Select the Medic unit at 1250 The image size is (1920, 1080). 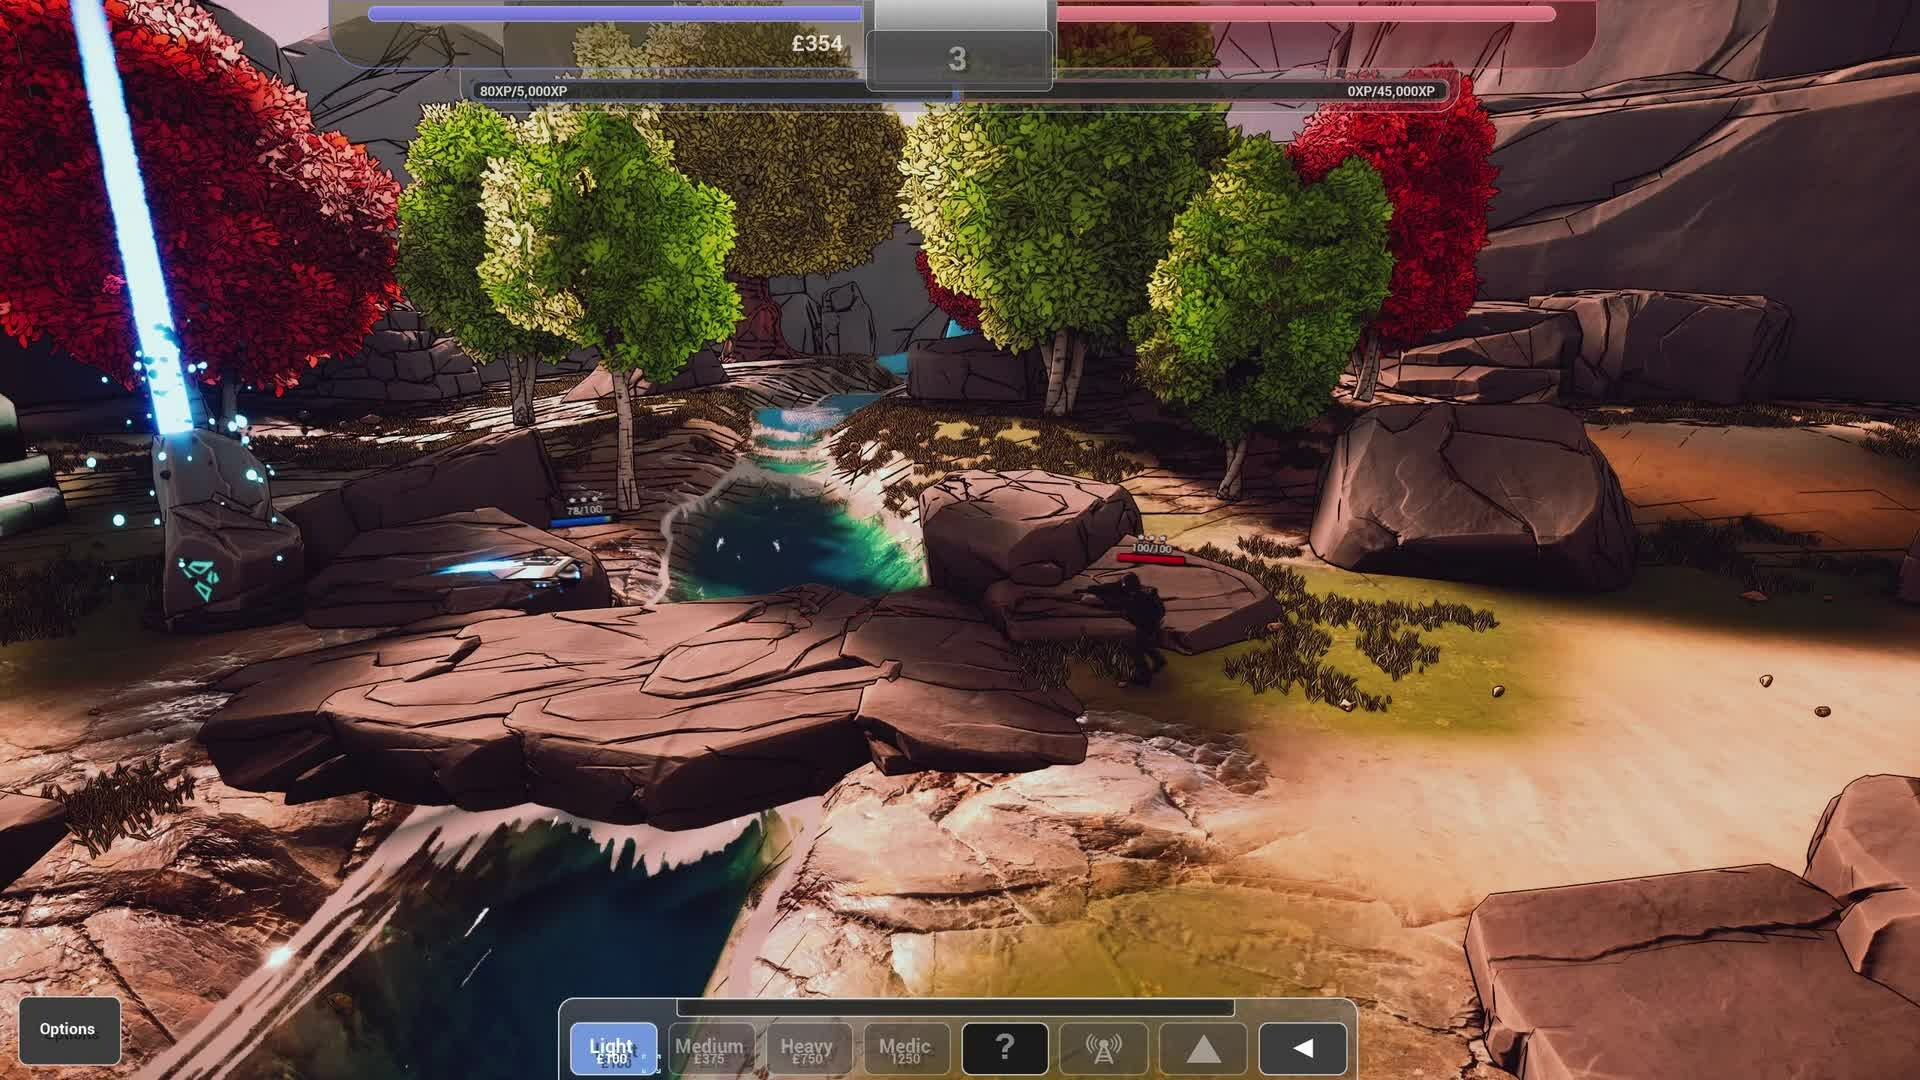coord(905,1049)
